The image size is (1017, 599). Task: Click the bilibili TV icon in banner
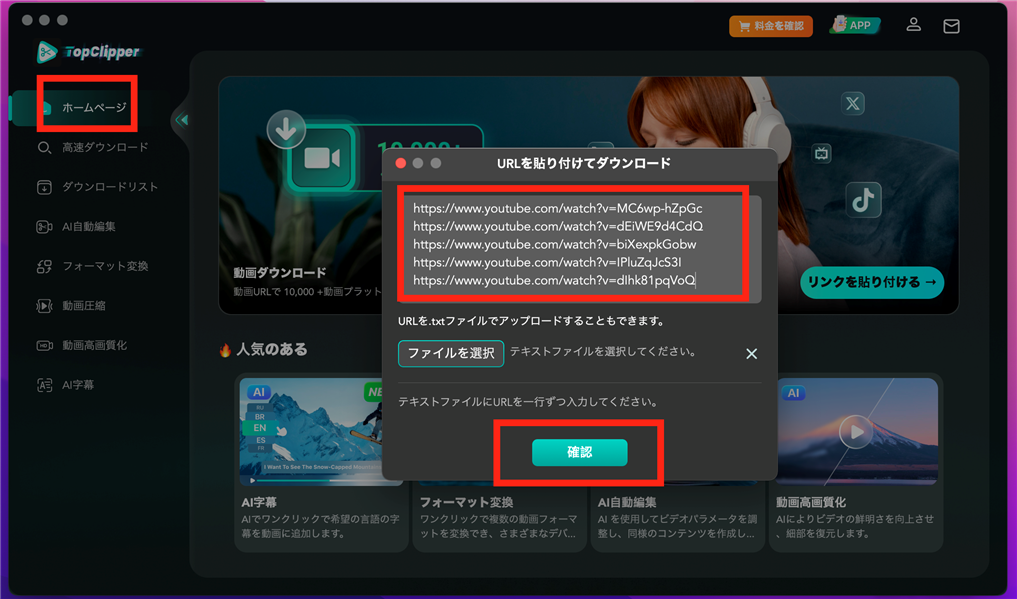[x=821, y=154]
